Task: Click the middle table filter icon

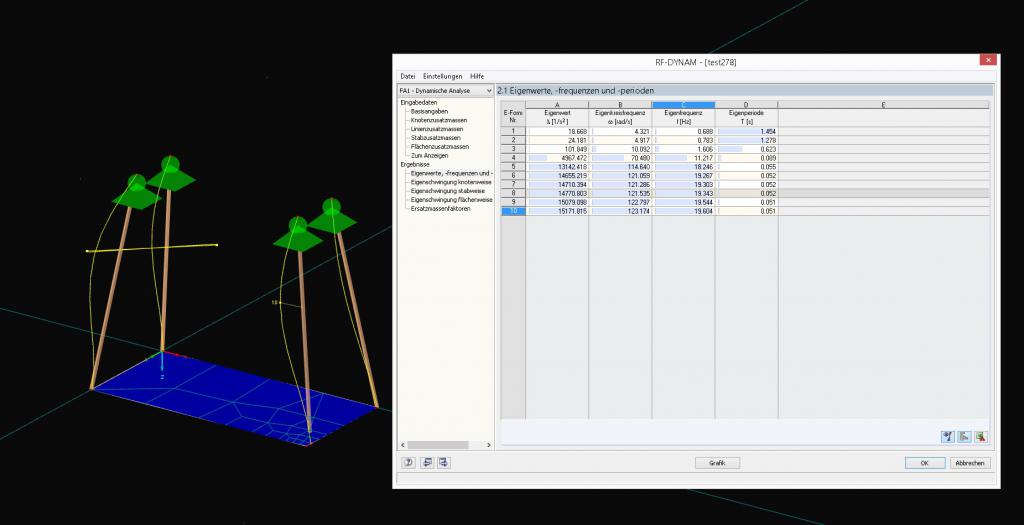Action: pyautogui.click(x=964, y=437)
